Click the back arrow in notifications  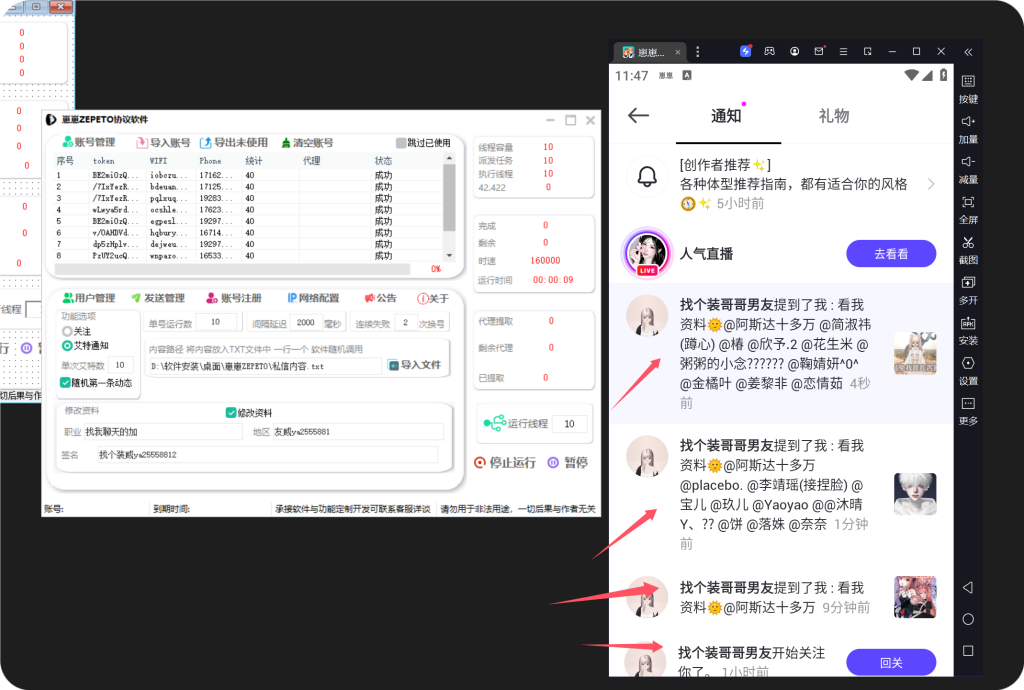click(x=638, y=115)
